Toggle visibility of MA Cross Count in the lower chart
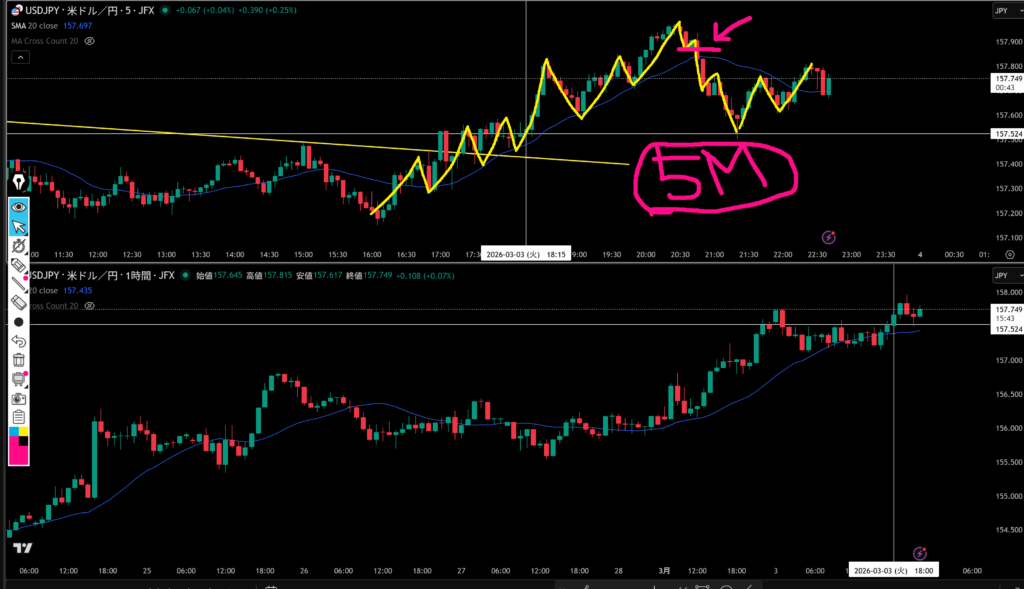This screenshot has height=589, width=1024. [90, 306]
